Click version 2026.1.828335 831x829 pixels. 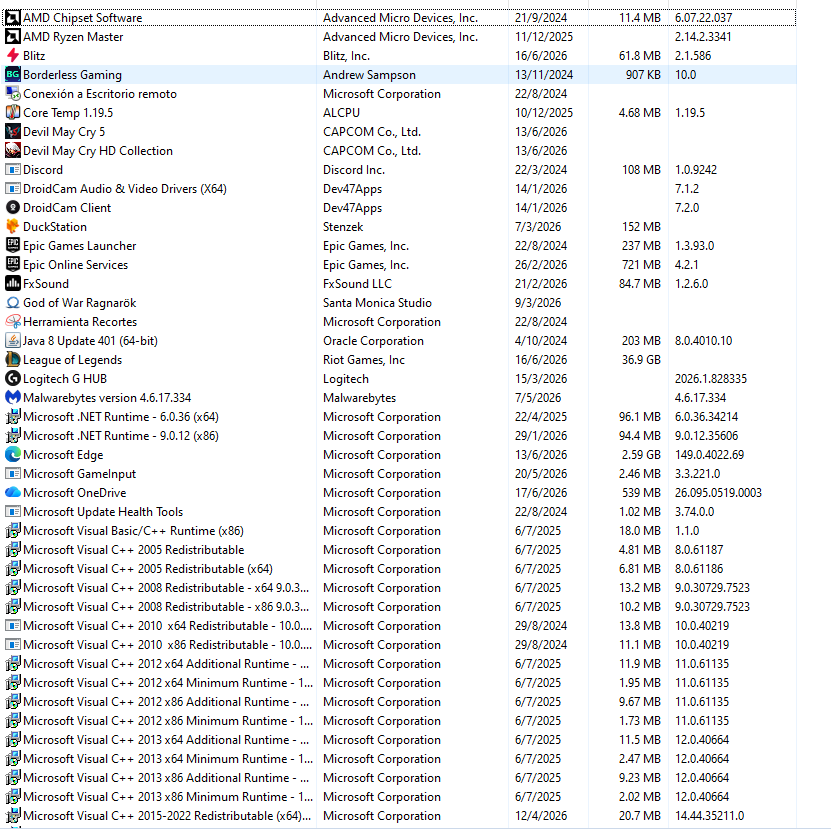(711, 379)
